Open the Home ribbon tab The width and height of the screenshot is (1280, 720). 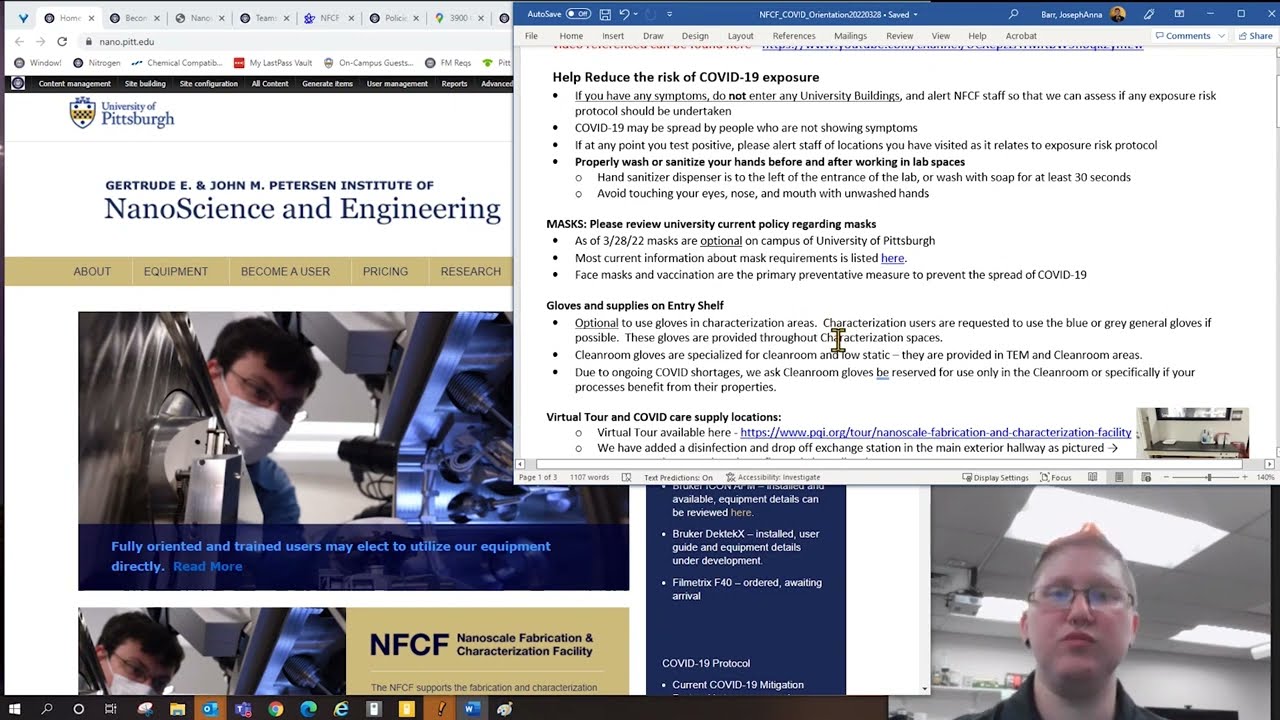(x=571, y=36)
